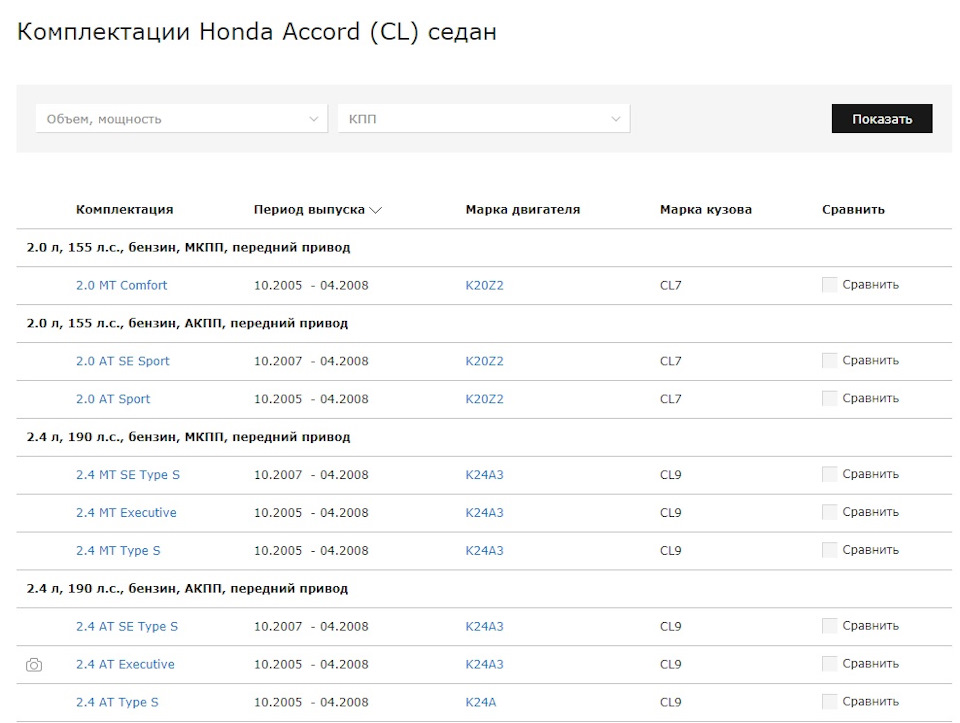The width and height of the screenshot is (960, 723).
Task: Click K20Z2 engine link in 2.0 AT Sport row
Action: pos(484,399)
